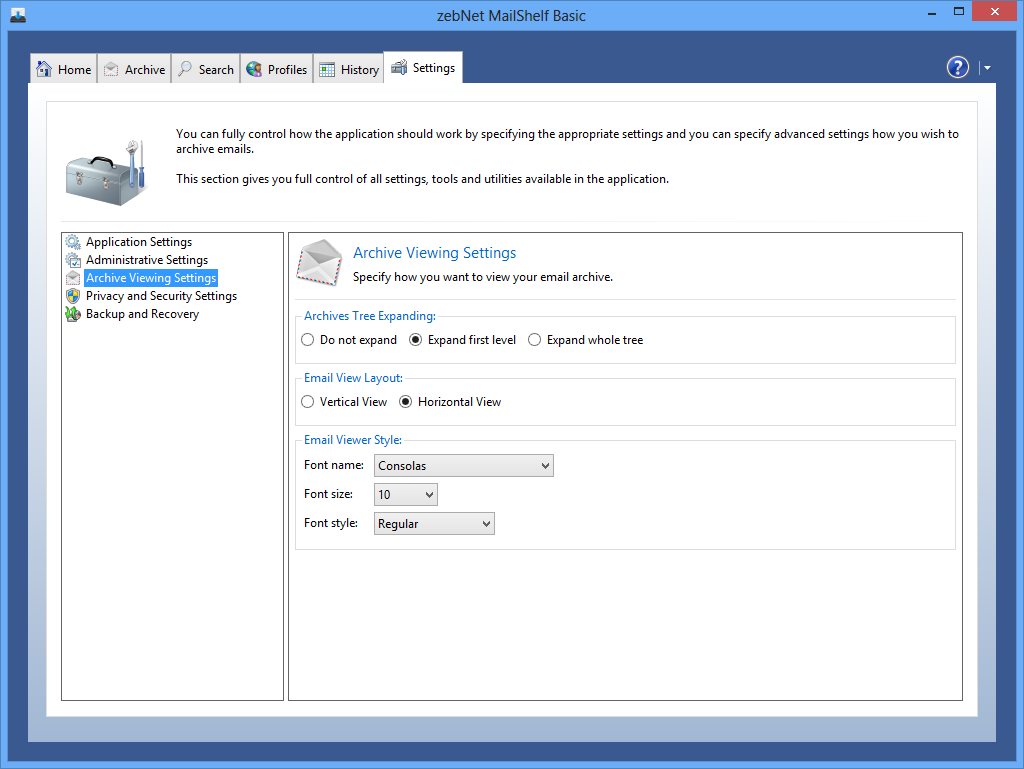
Task: Select Privacy and Security Settings entry
Action: [161, 296]
